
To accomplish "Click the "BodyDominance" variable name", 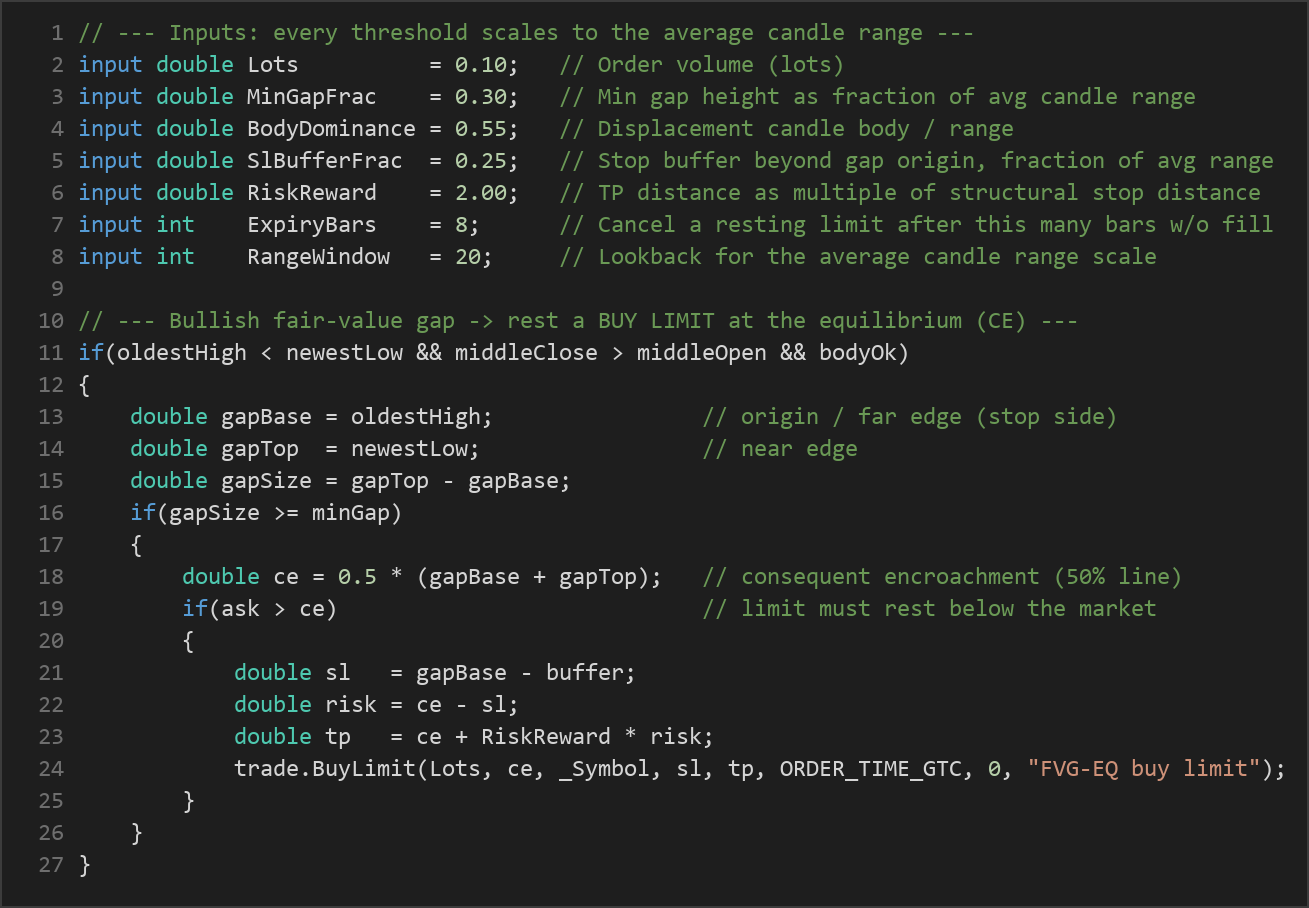I will (x=331, y=129).
